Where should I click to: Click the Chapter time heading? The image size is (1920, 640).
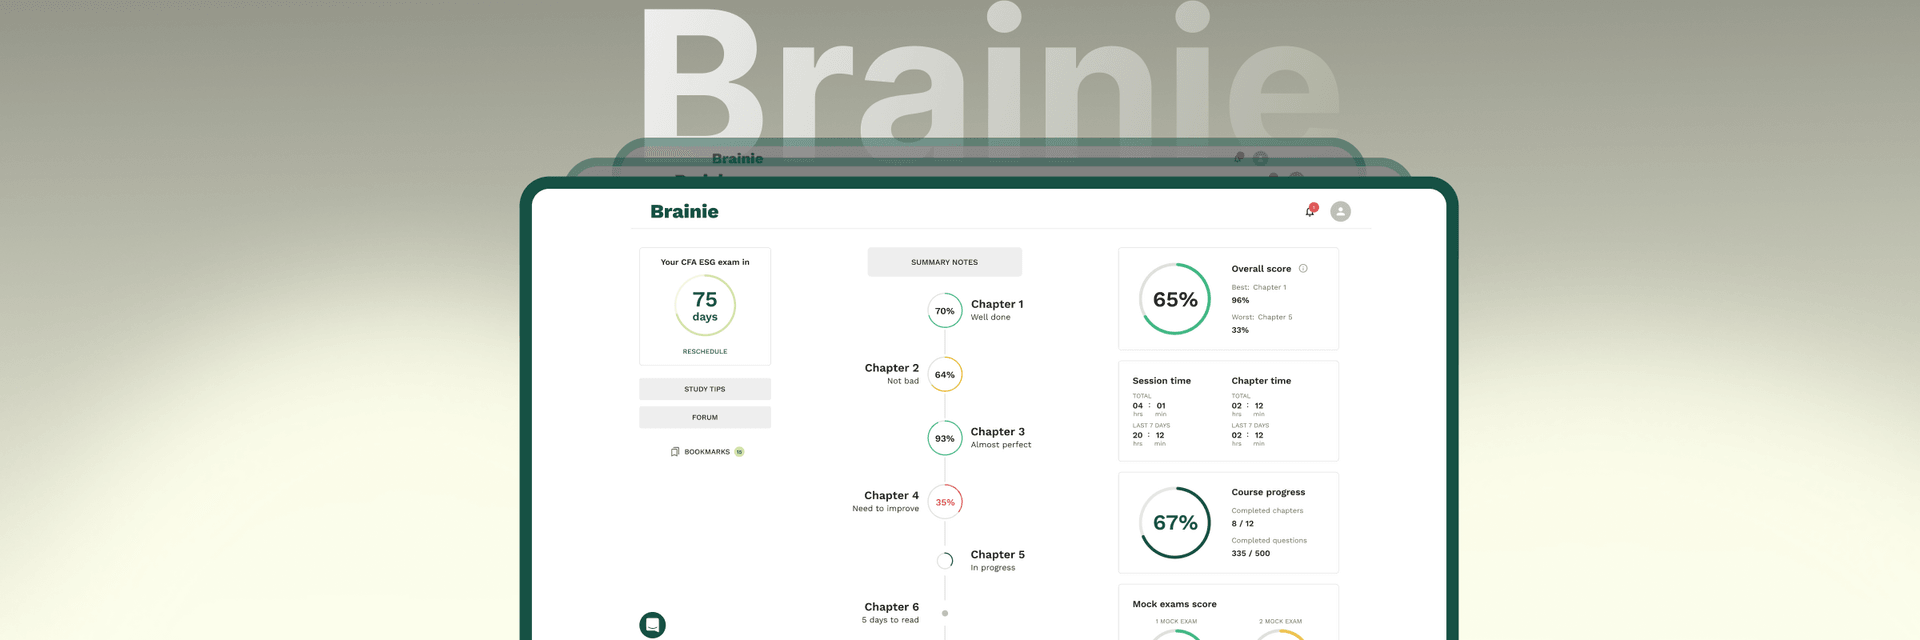pyautogui.click(x=1261, y=381)
